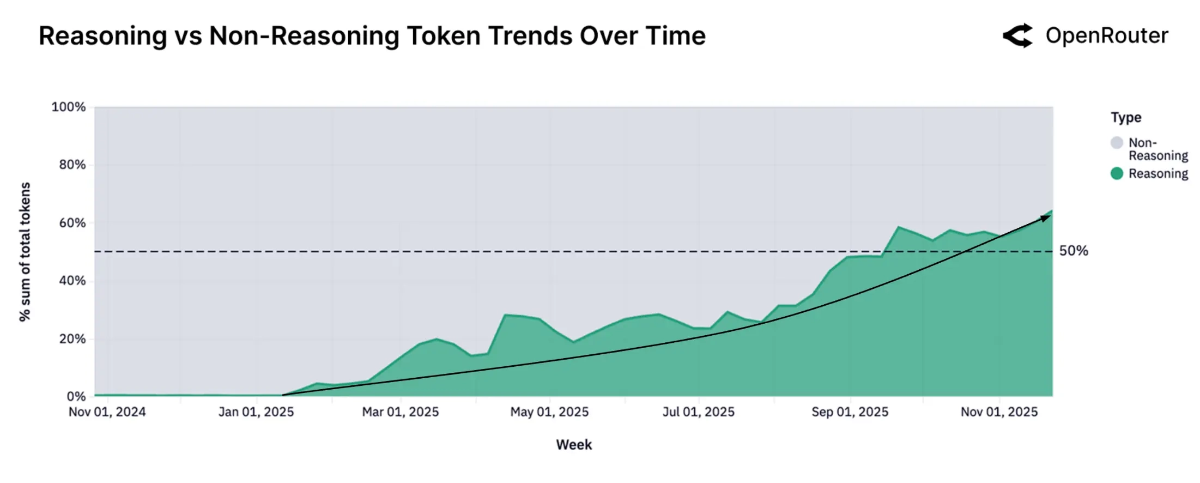The image size is (1200, 483).
Task: Hide the Reasoning series via legend label
Action: 1158,174
